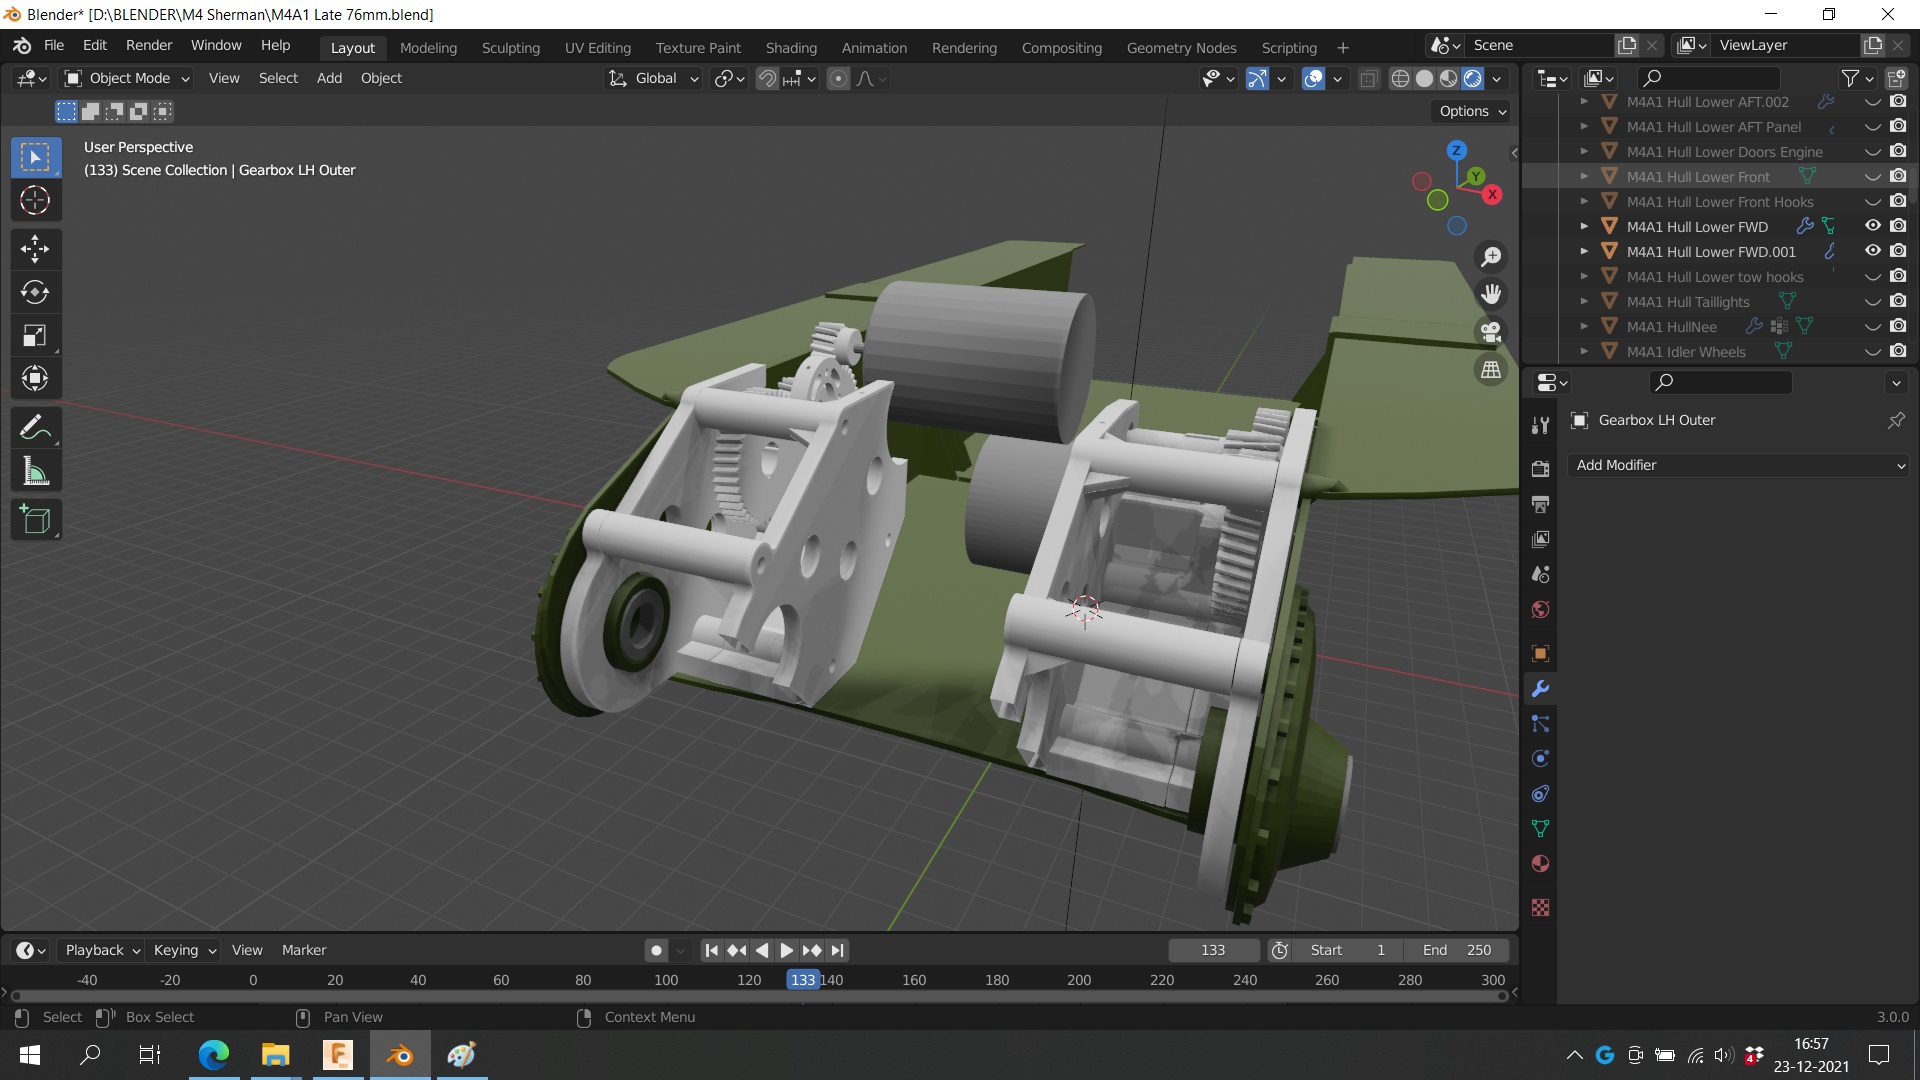Expand M4A1 Idler Wheels tree item

1584,352
